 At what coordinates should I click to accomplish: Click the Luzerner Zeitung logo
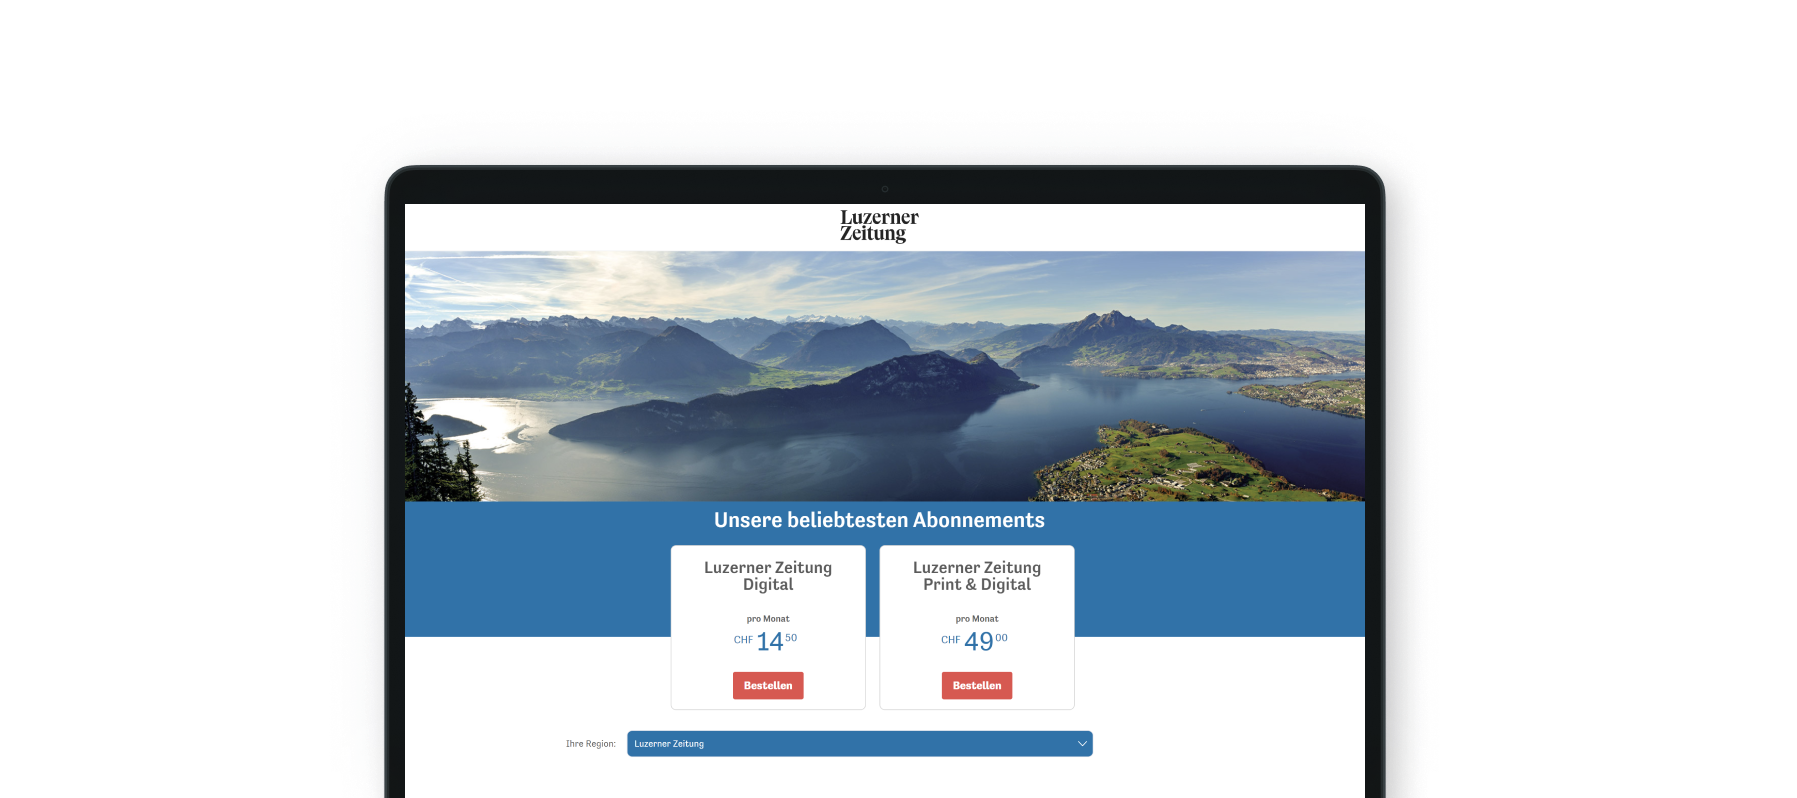tap(879, 226)
